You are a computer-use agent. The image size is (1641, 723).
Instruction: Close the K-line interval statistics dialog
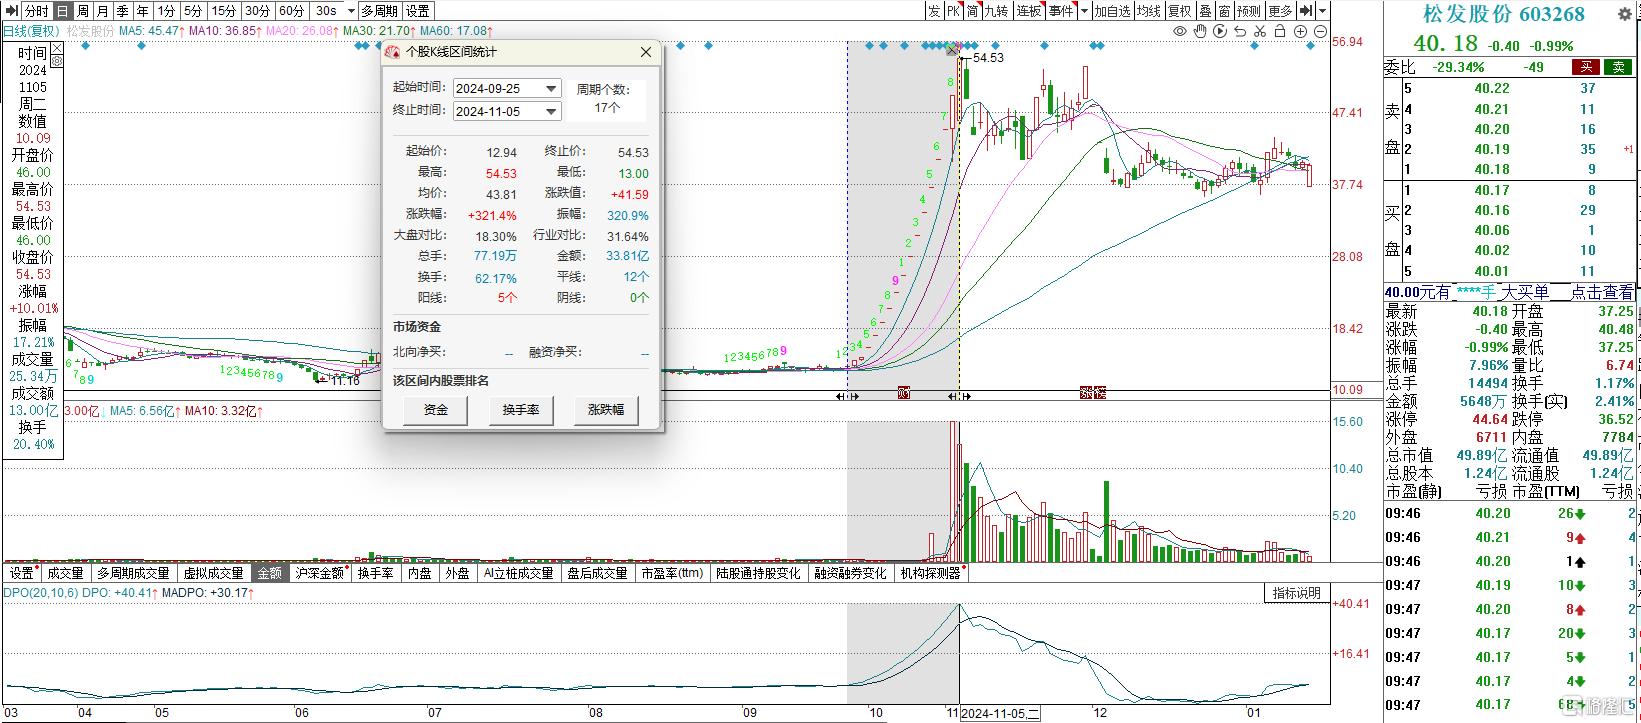click(646, 52)
